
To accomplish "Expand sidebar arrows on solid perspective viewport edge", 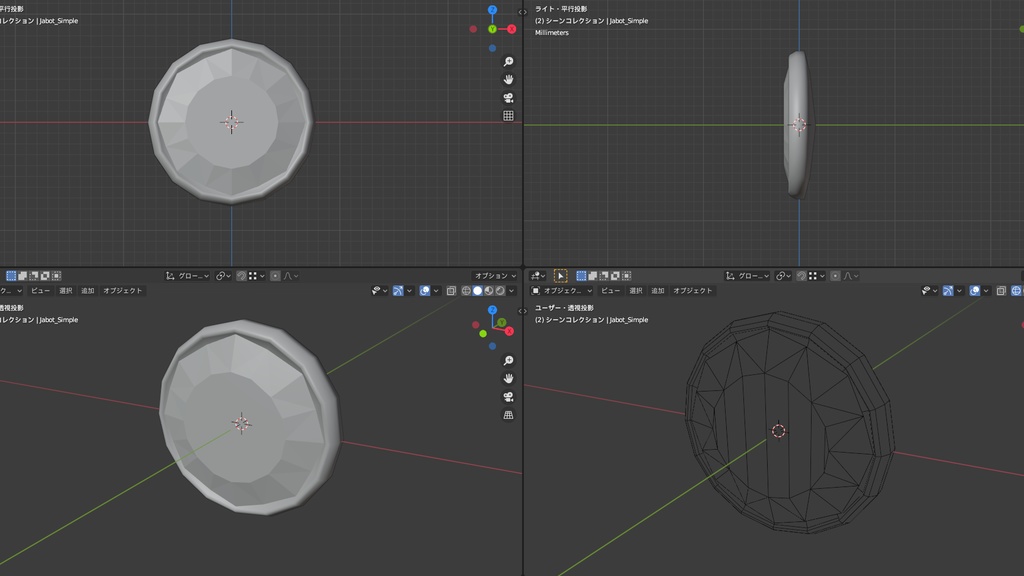I will click(522, 311).
